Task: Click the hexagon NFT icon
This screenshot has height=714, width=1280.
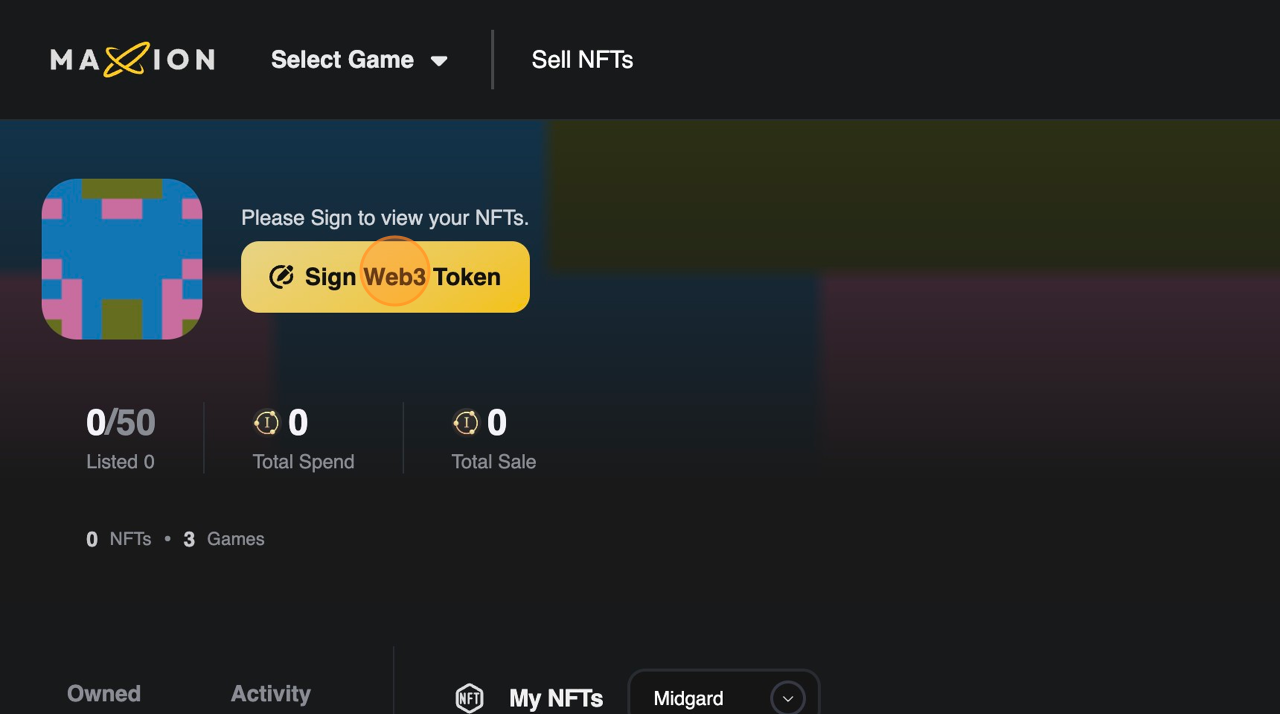Action: click(469, 698)
